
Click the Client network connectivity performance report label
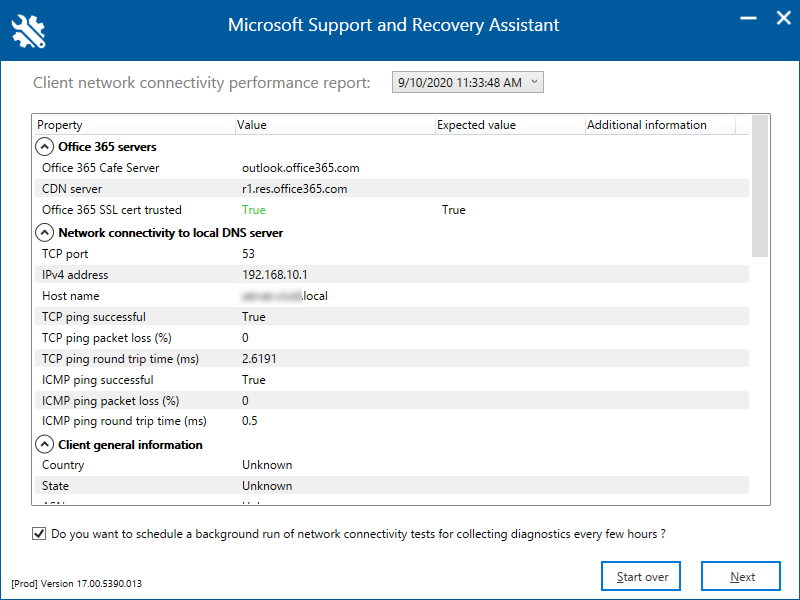tap(202, 83)
